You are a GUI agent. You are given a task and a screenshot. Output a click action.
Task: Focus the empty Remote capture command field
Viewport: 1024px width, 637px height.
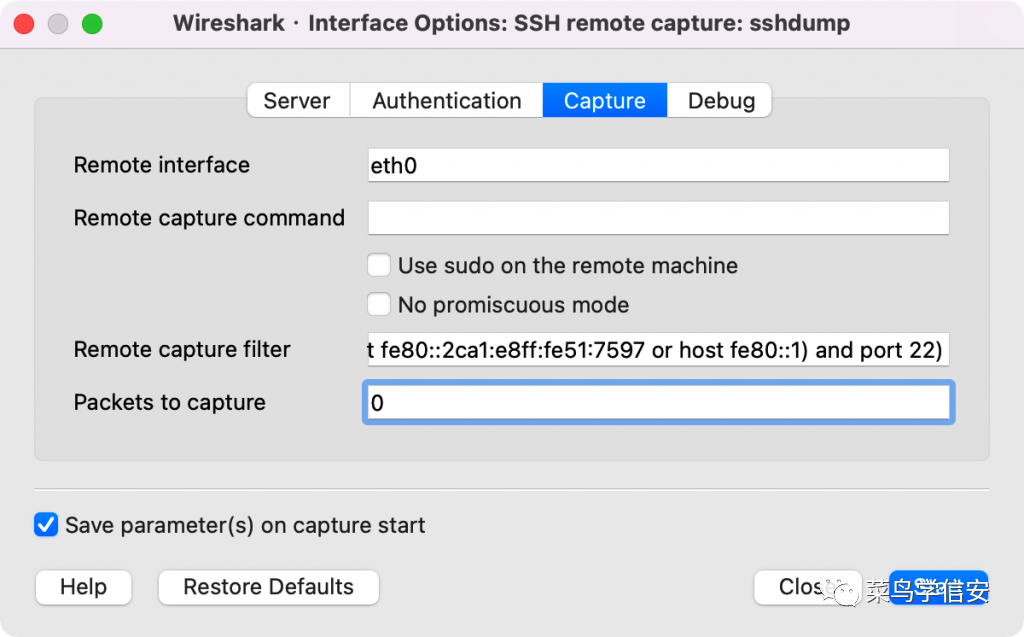click(x=658, y=218)
